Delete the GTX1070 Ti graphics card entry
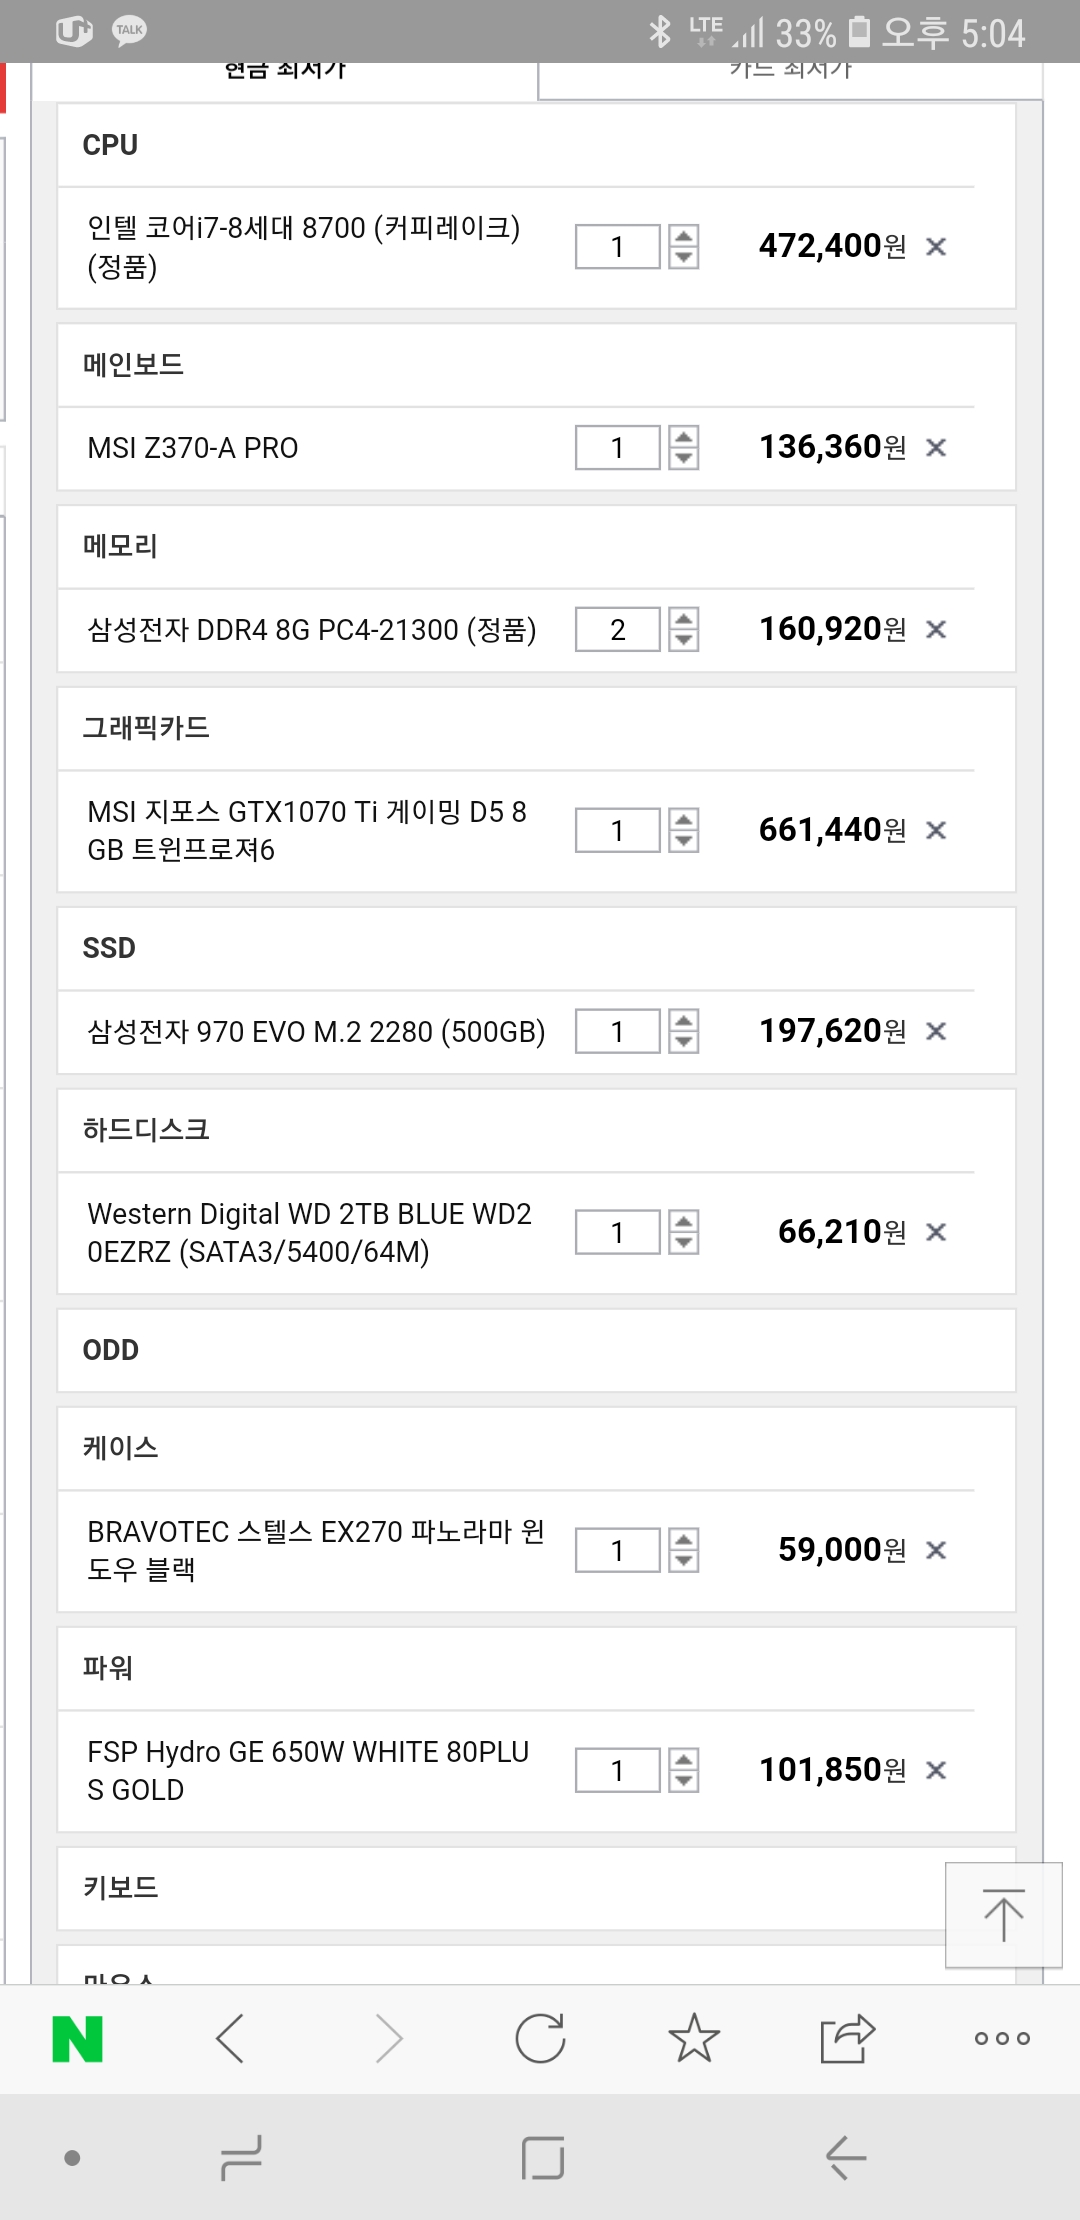Screen dimensions: 1080x2220 936,831
